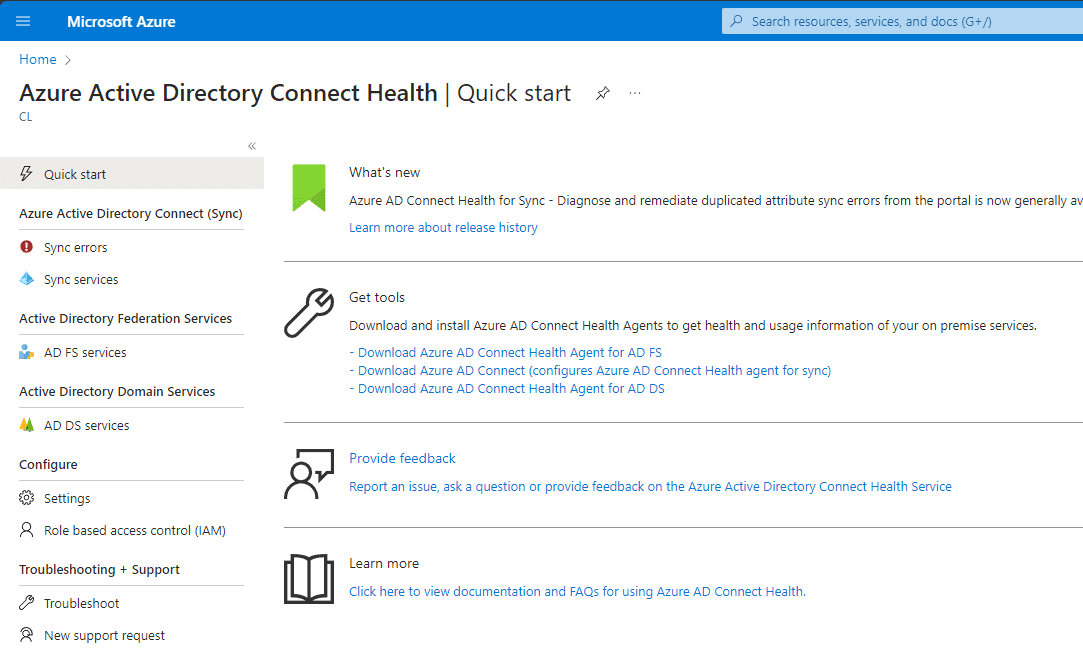Pin the Quick start page

(603, 93)
